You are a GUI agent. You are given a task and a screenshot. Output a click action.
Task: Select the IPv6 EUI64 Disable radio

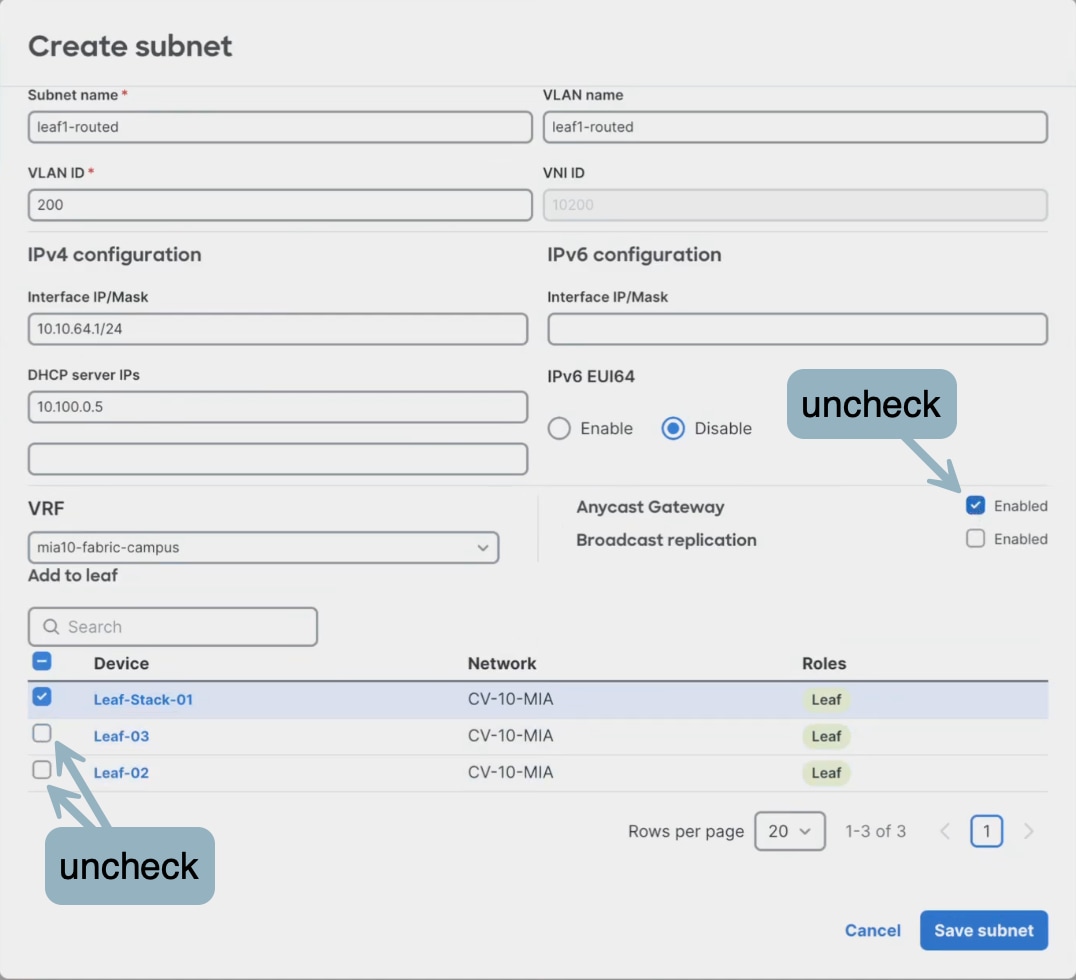673,428
